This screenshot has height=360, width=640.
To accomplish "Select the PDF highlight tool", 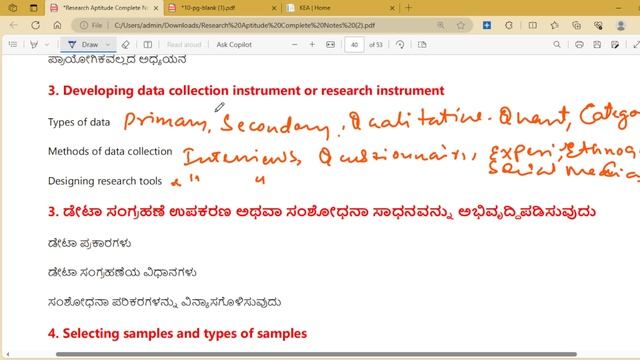I will [34, 44].
